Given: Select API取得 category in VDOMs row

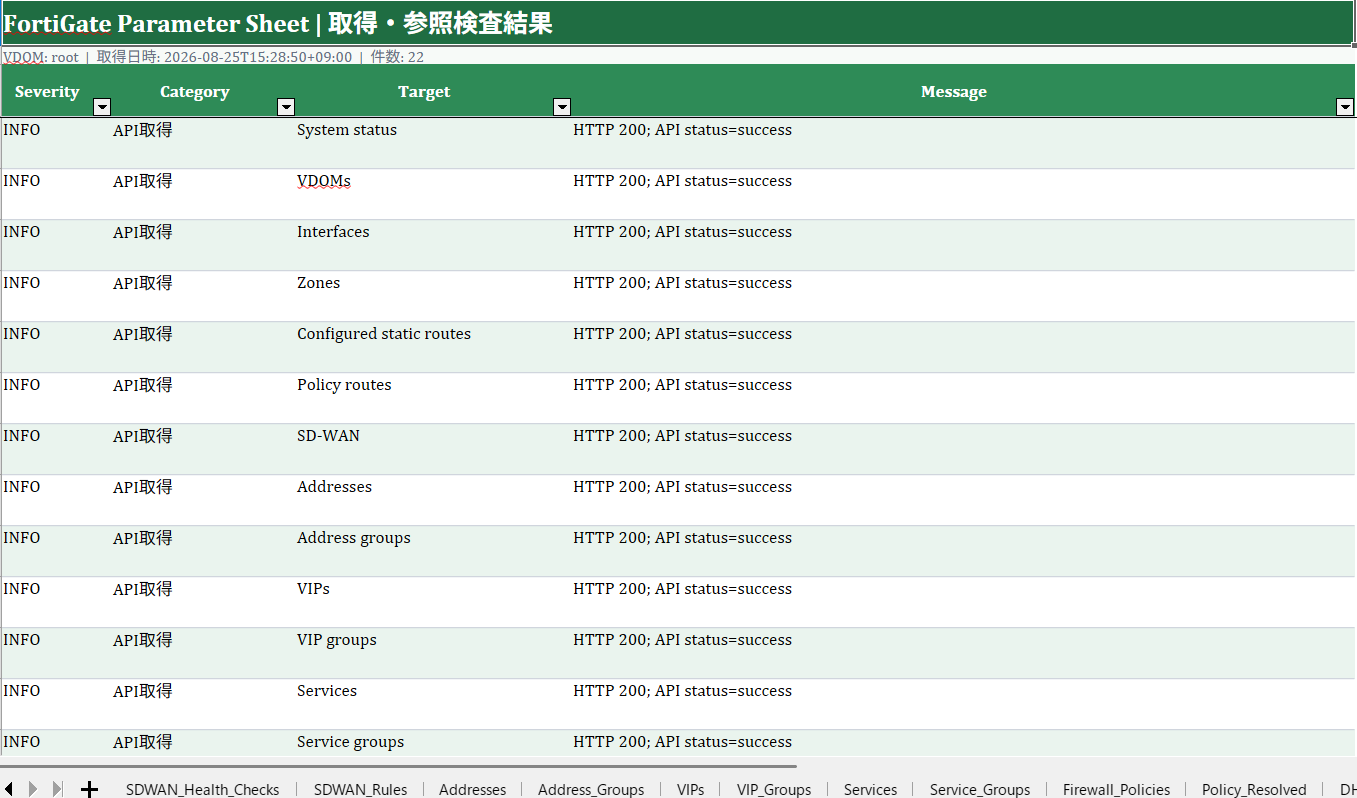Looking at the screenshot, I should coord(203,194).
